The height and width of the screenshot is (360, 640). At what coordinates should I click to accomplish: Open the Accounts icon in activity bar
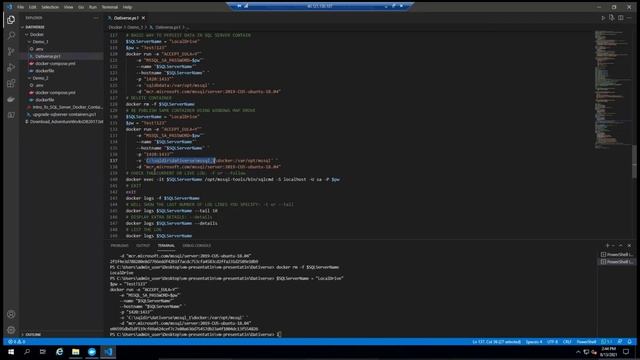click(11, 314)
